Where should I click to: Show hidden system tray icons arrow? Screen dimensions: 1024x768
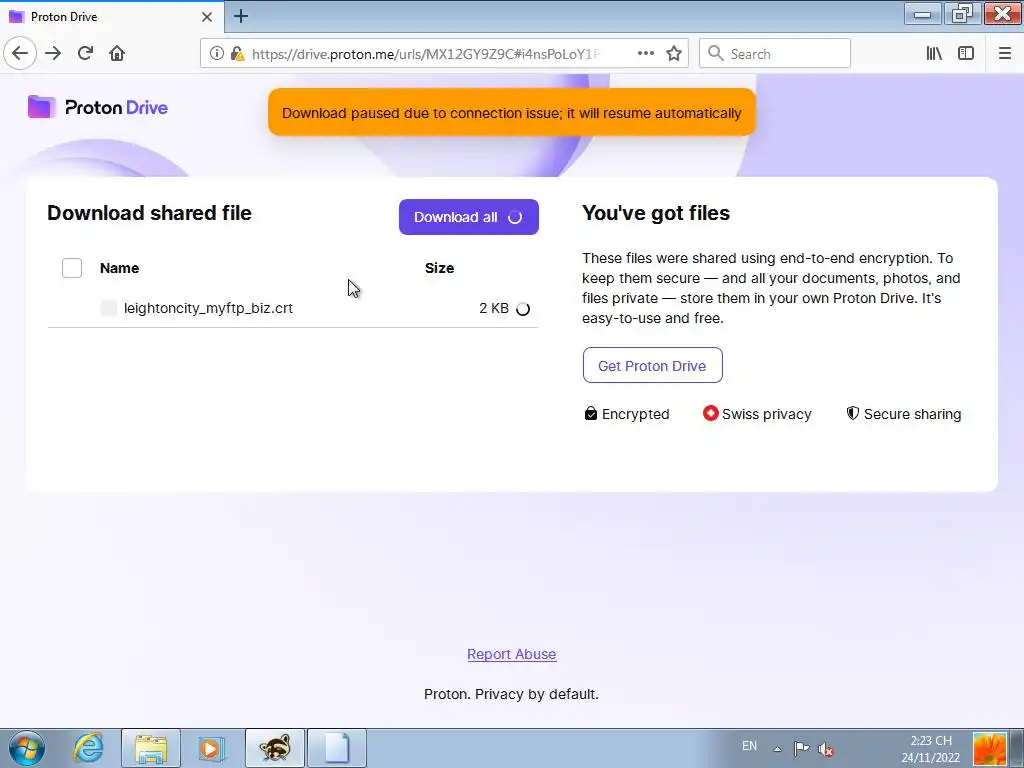tap(777, 748)
